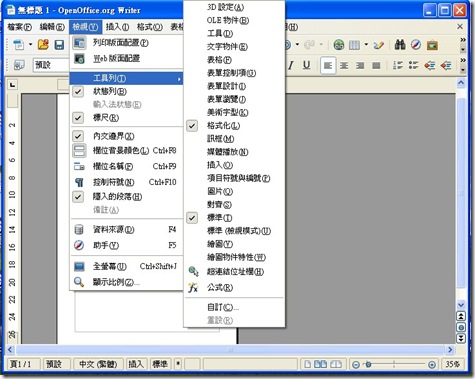Select two-page view layout icon in status bar

(x=321, y=364)
